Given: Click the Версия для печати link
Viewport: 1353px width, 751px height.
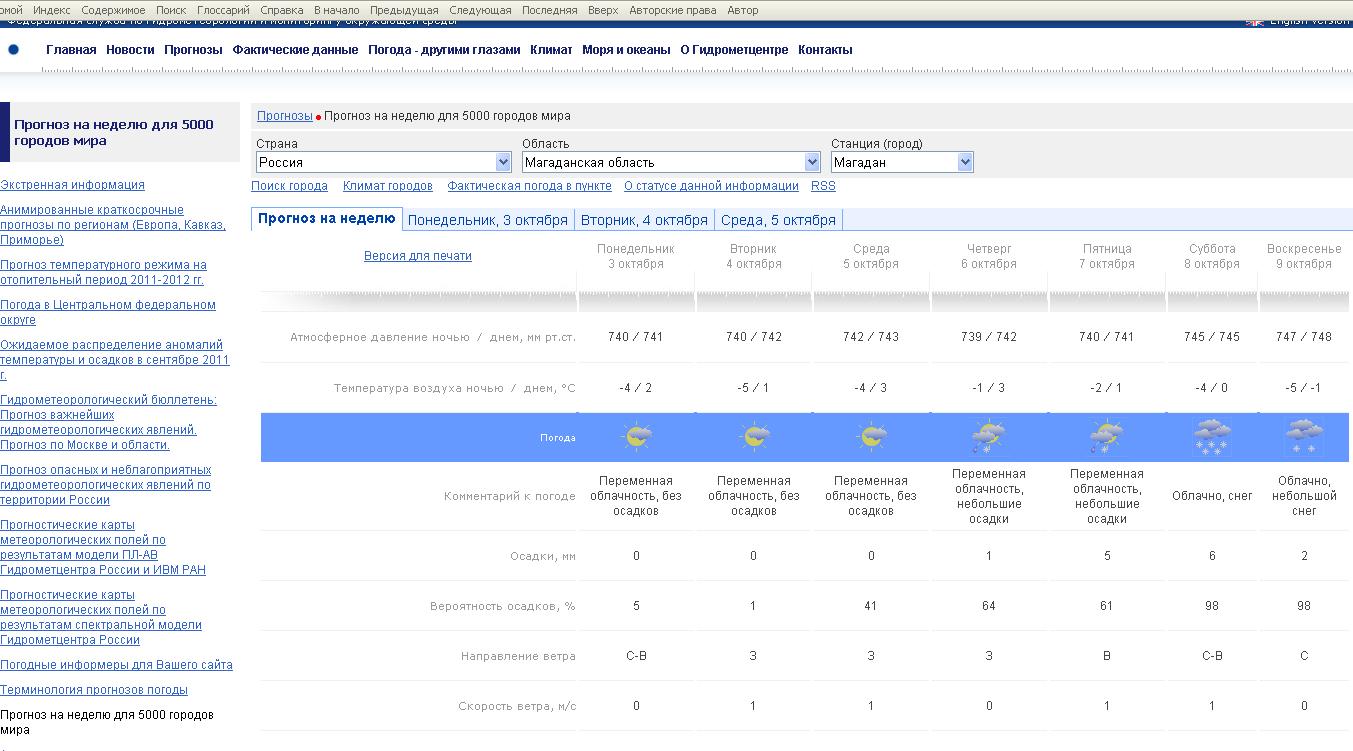Looking at the screenshot, I should pos(417,256).
